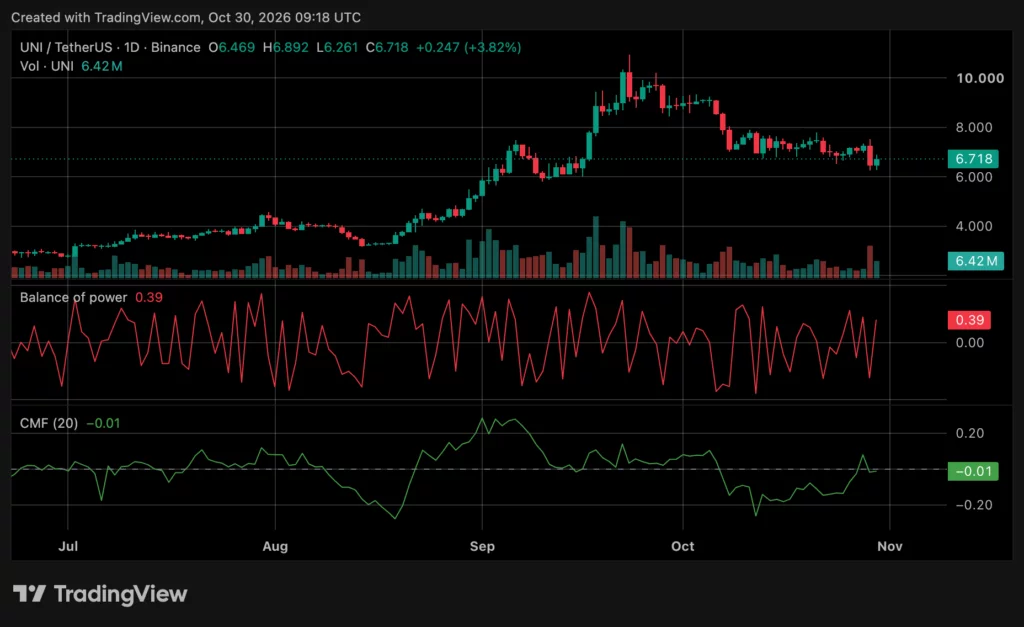The height and width of the screenshot is (627, 1024).
Task: Click the Sep time axis label
Action: (482, 546)
